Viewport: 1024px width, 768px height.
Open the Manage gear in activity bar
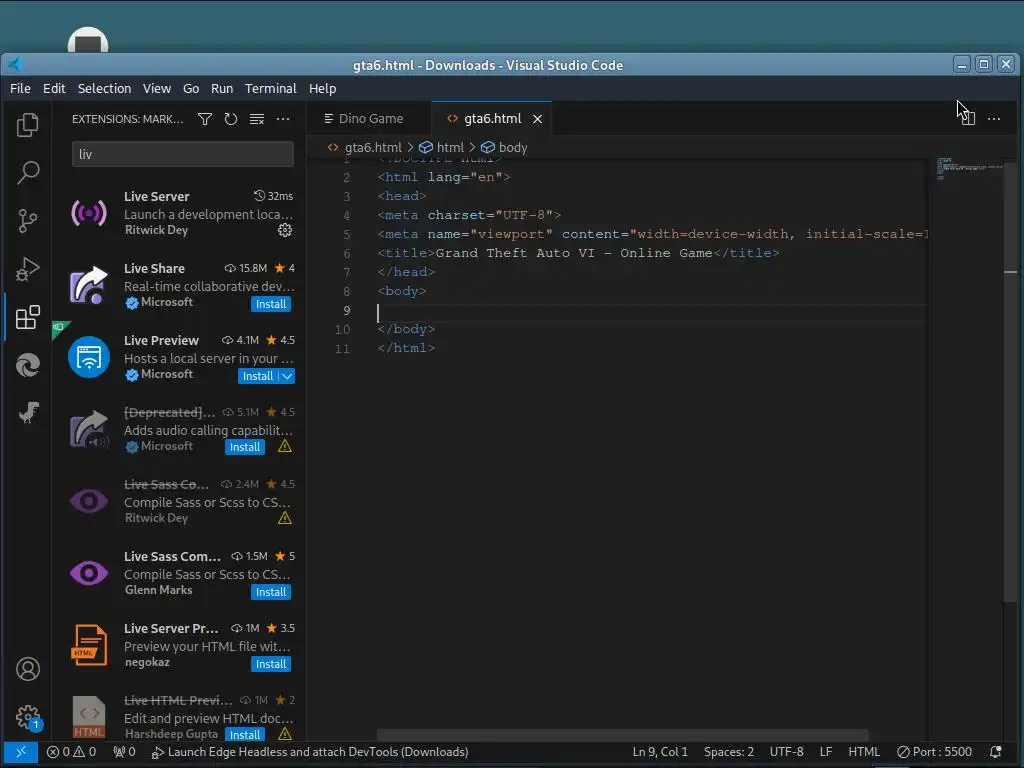(27, 717)
